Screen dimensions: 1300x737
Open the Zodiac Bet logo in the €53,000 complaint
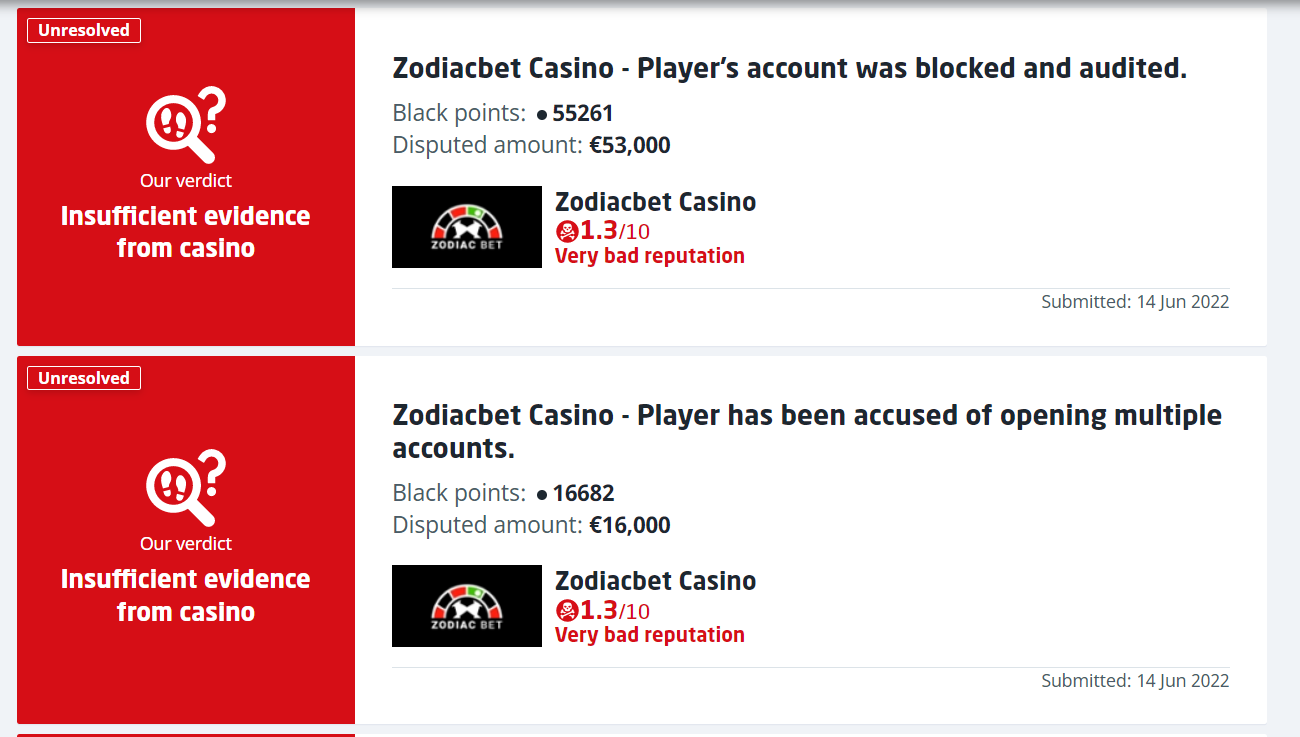click(466, 227)
